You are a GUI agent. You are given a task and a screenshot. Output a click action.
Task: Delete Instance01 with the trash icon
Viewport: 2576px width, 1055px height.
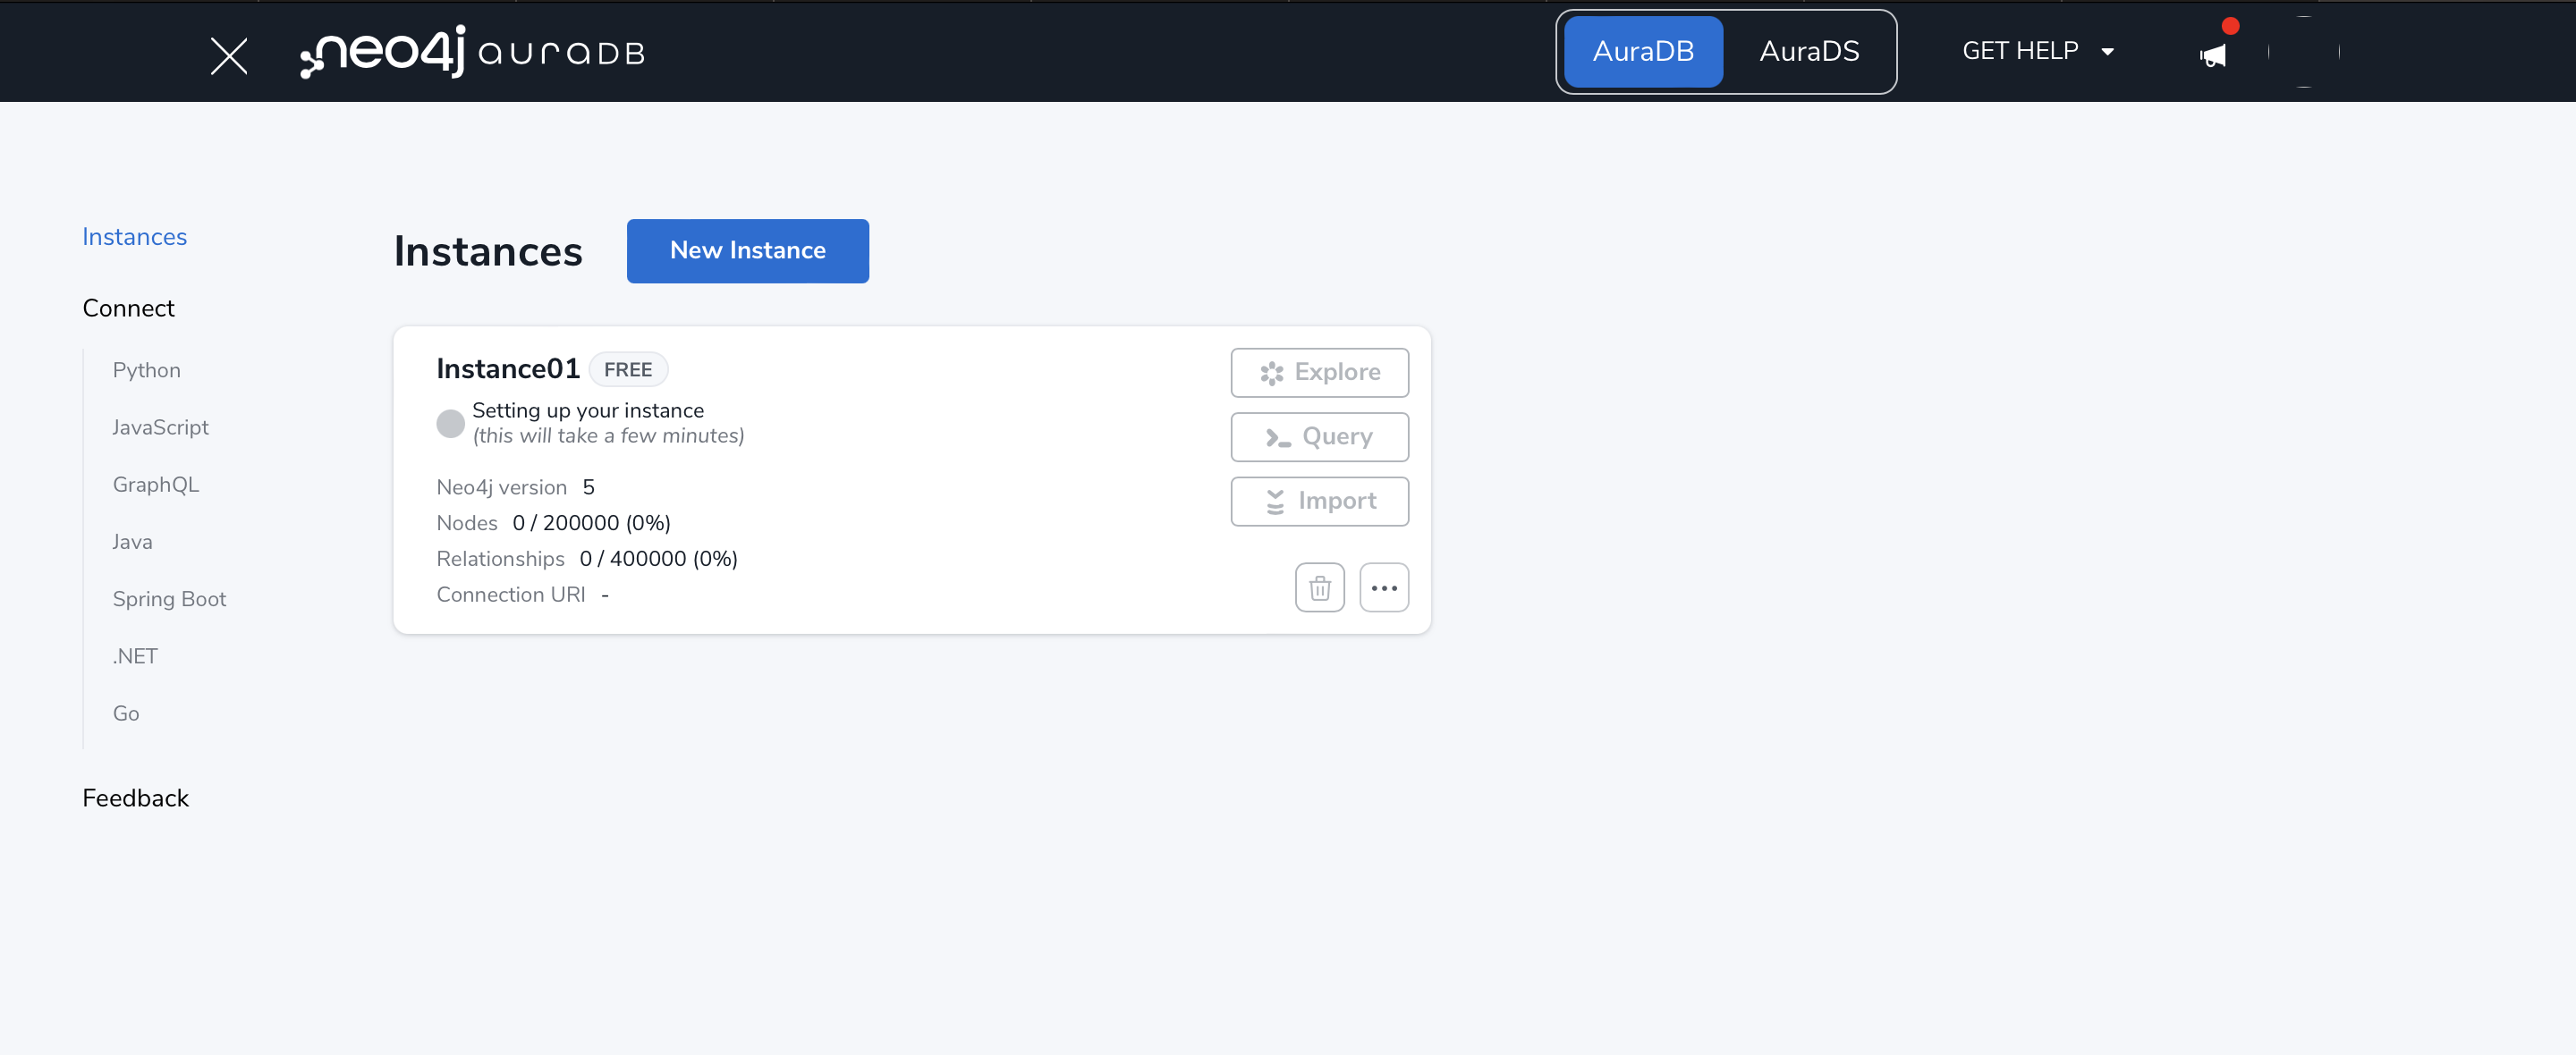point(1319,588)
